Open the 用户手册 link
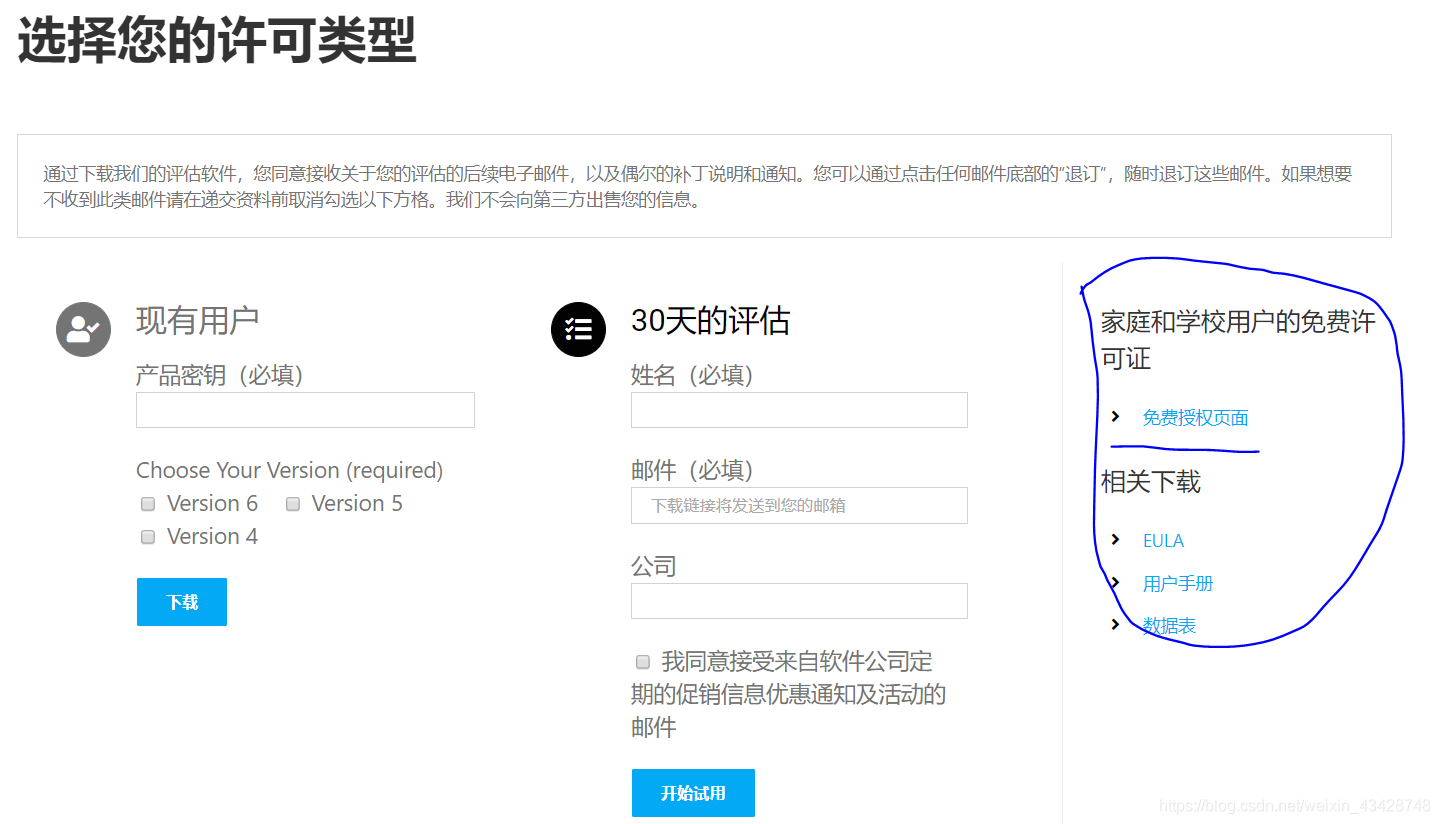The width and height of the screenshot is (1440, 824). tap(1178, 583)
